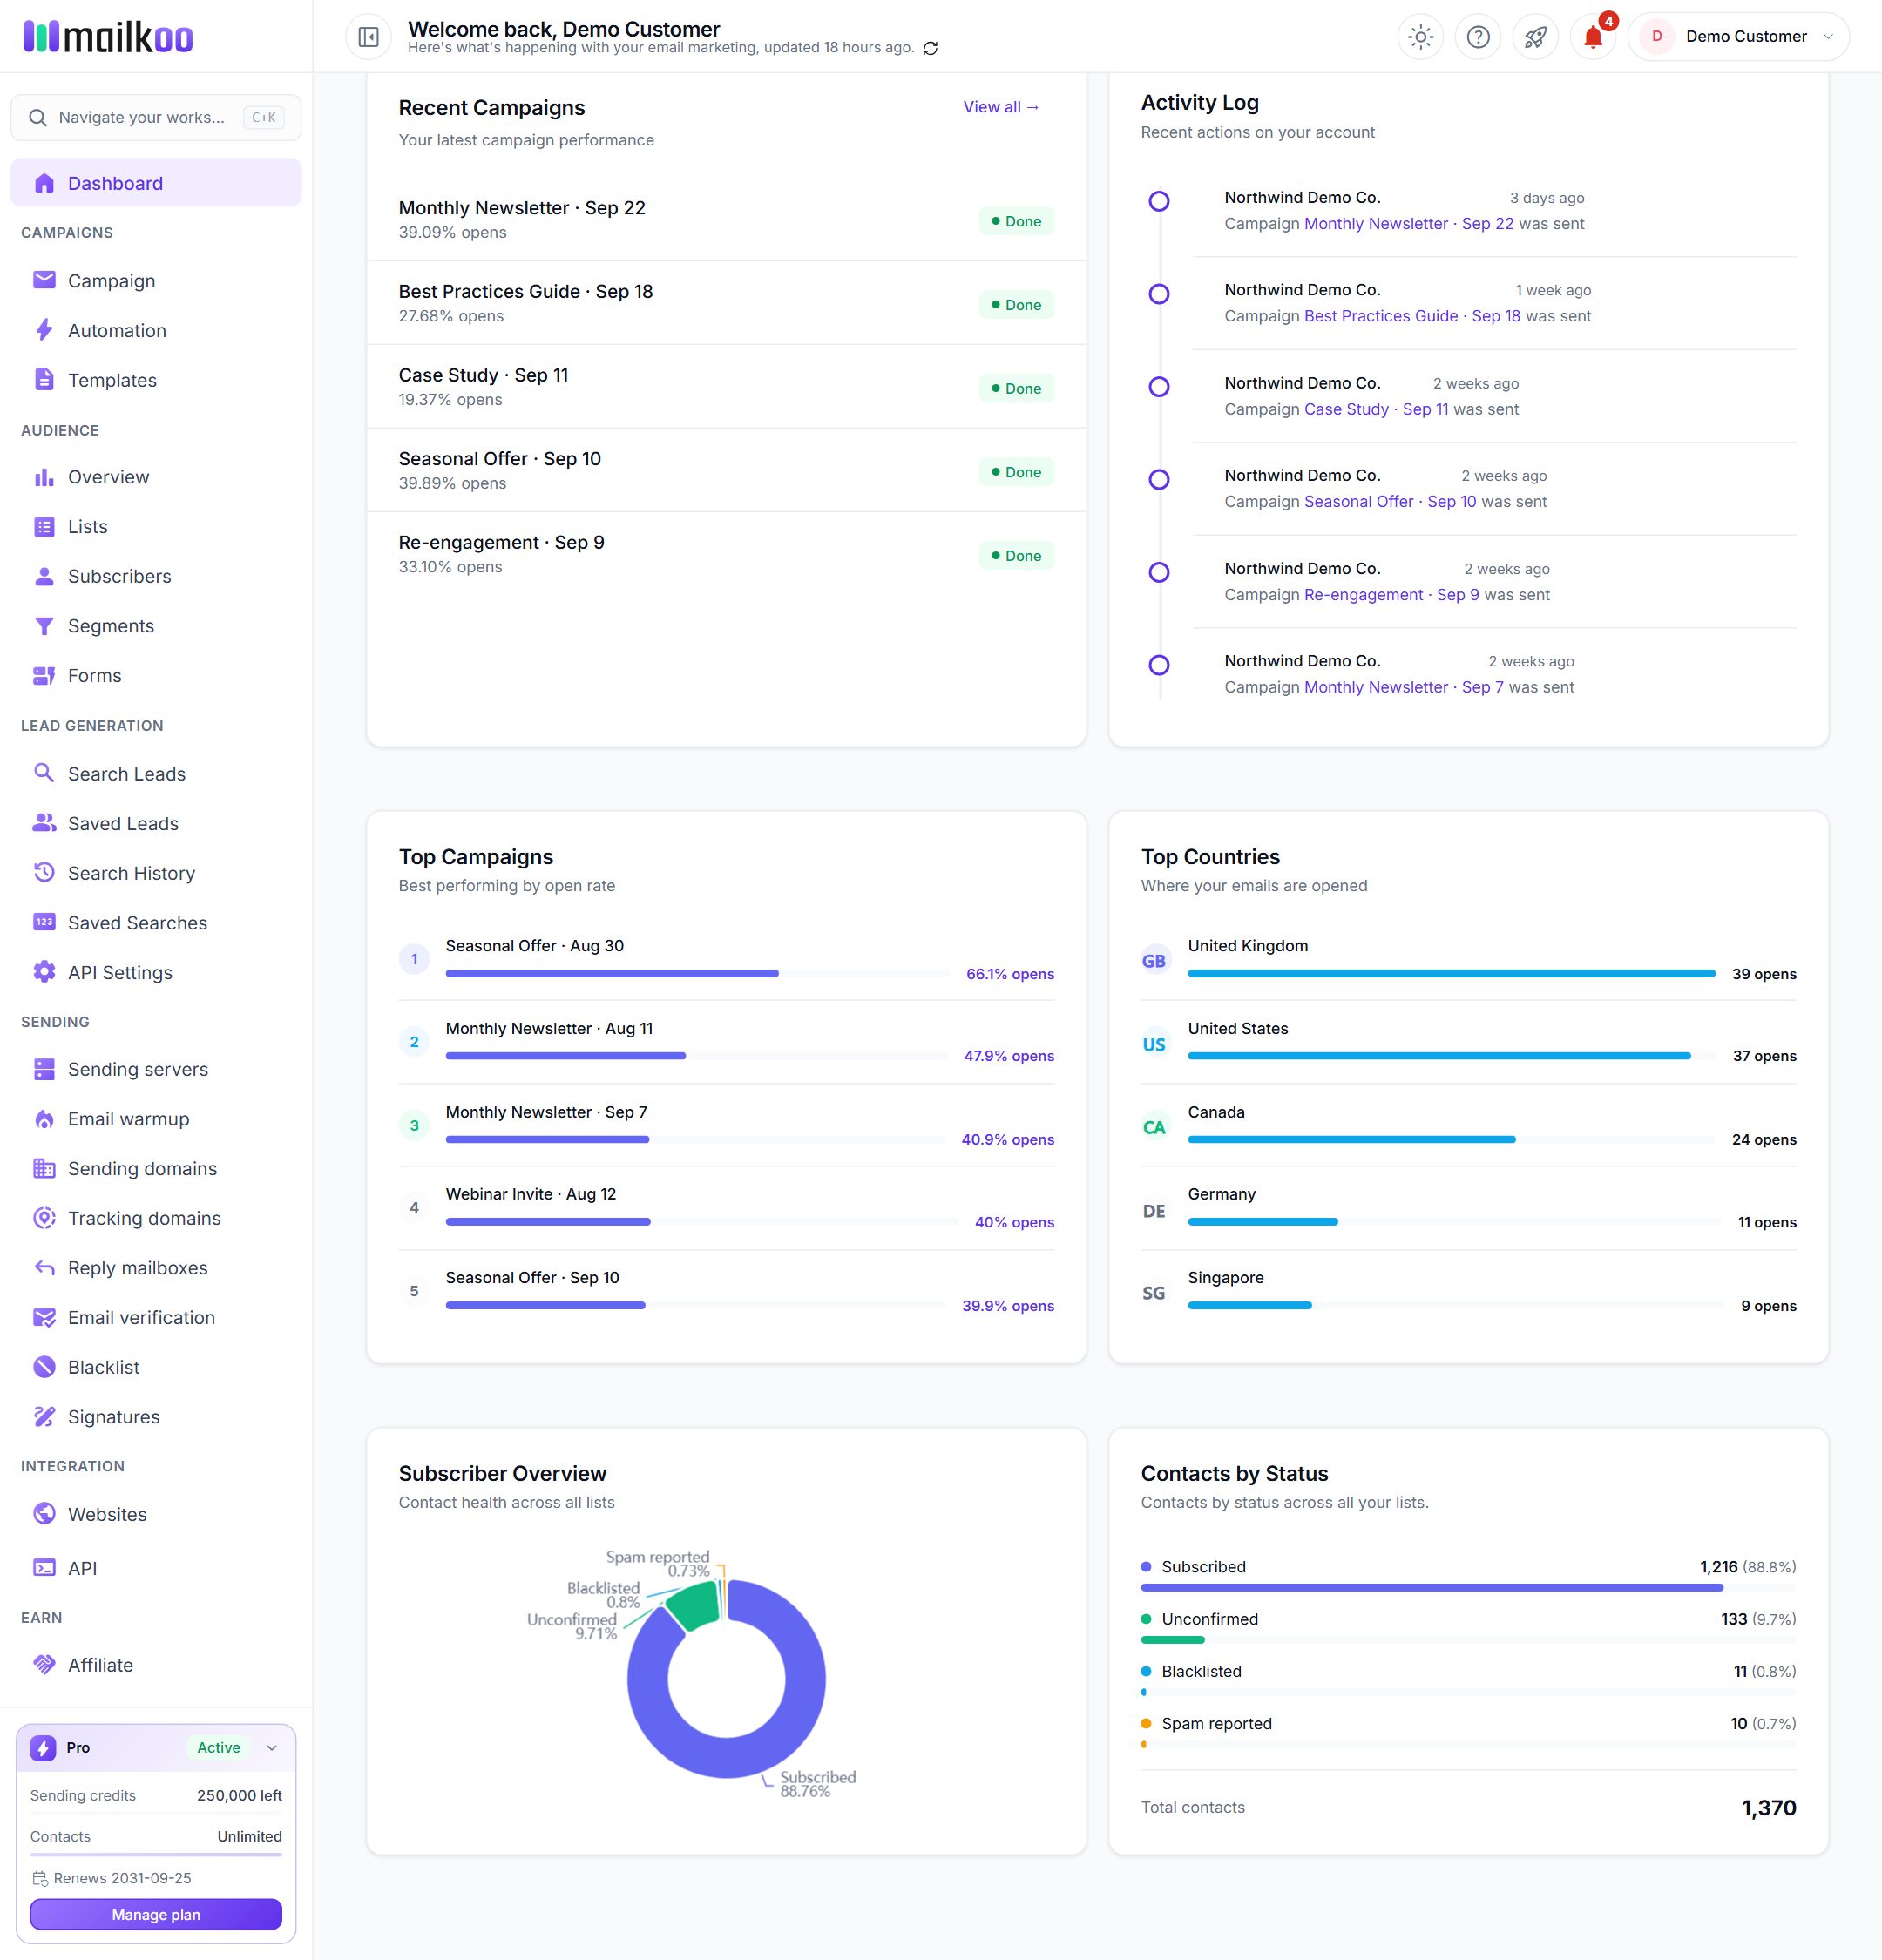Open Best Practices Guide · Sep 18 campaign
This screenshot has height=1960, width=1882.
[x=726, y=303]
